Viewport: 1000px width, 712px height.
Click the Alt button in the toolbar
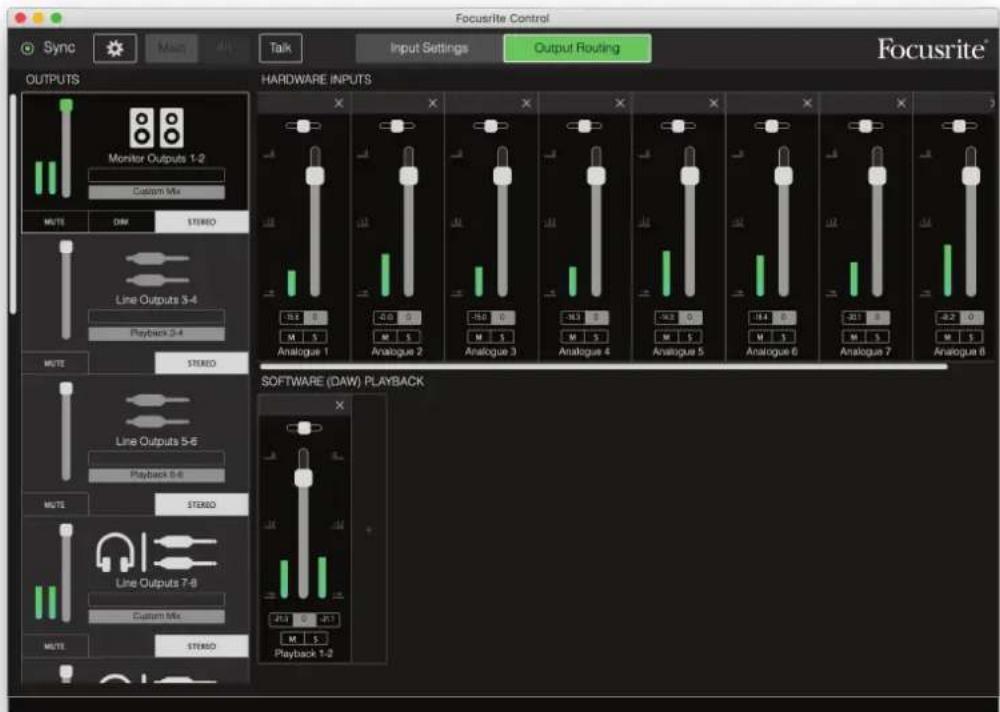click(223, 48)
